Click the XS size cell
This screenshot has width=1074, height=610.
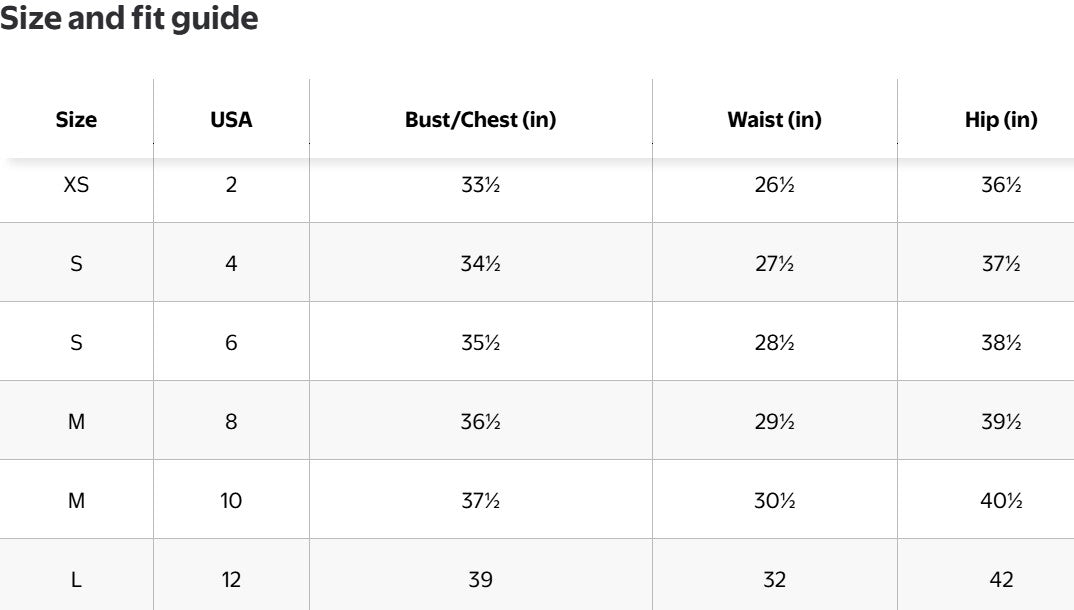[76, 185]
